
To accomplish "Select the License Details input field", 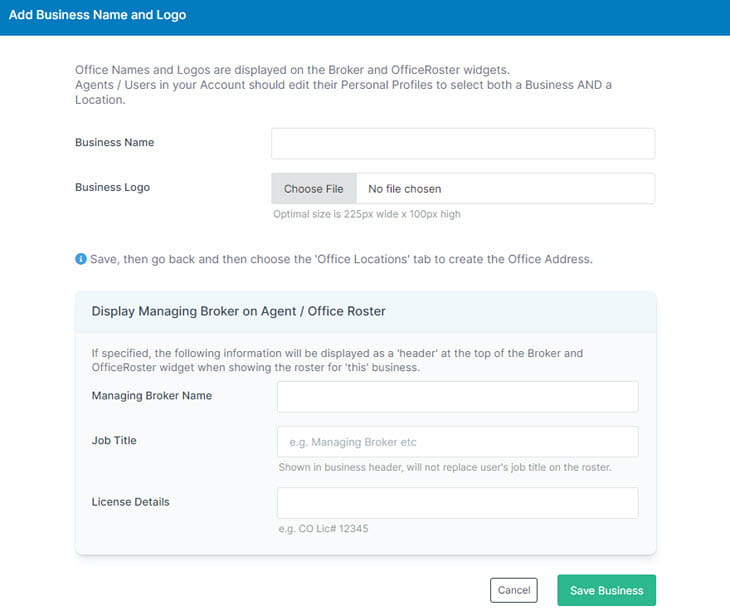I will point(458,503).
